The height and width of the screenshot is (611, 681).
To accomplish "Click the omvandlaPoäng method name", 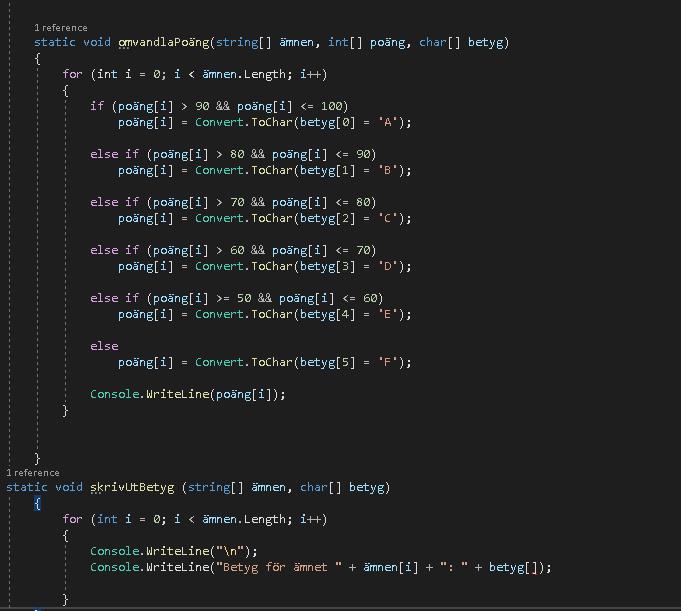I will coord(163,42).
